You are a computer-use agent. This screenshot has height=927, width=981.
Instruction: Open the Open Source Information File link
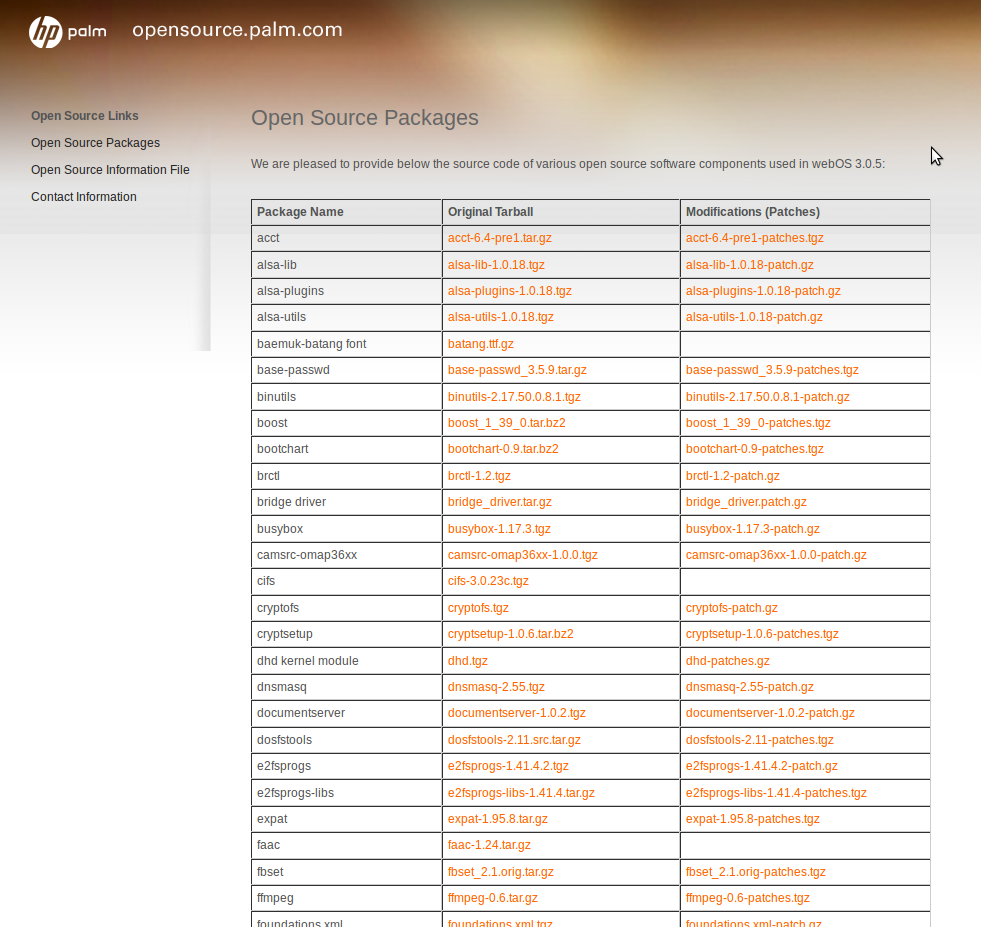point(110,170)
